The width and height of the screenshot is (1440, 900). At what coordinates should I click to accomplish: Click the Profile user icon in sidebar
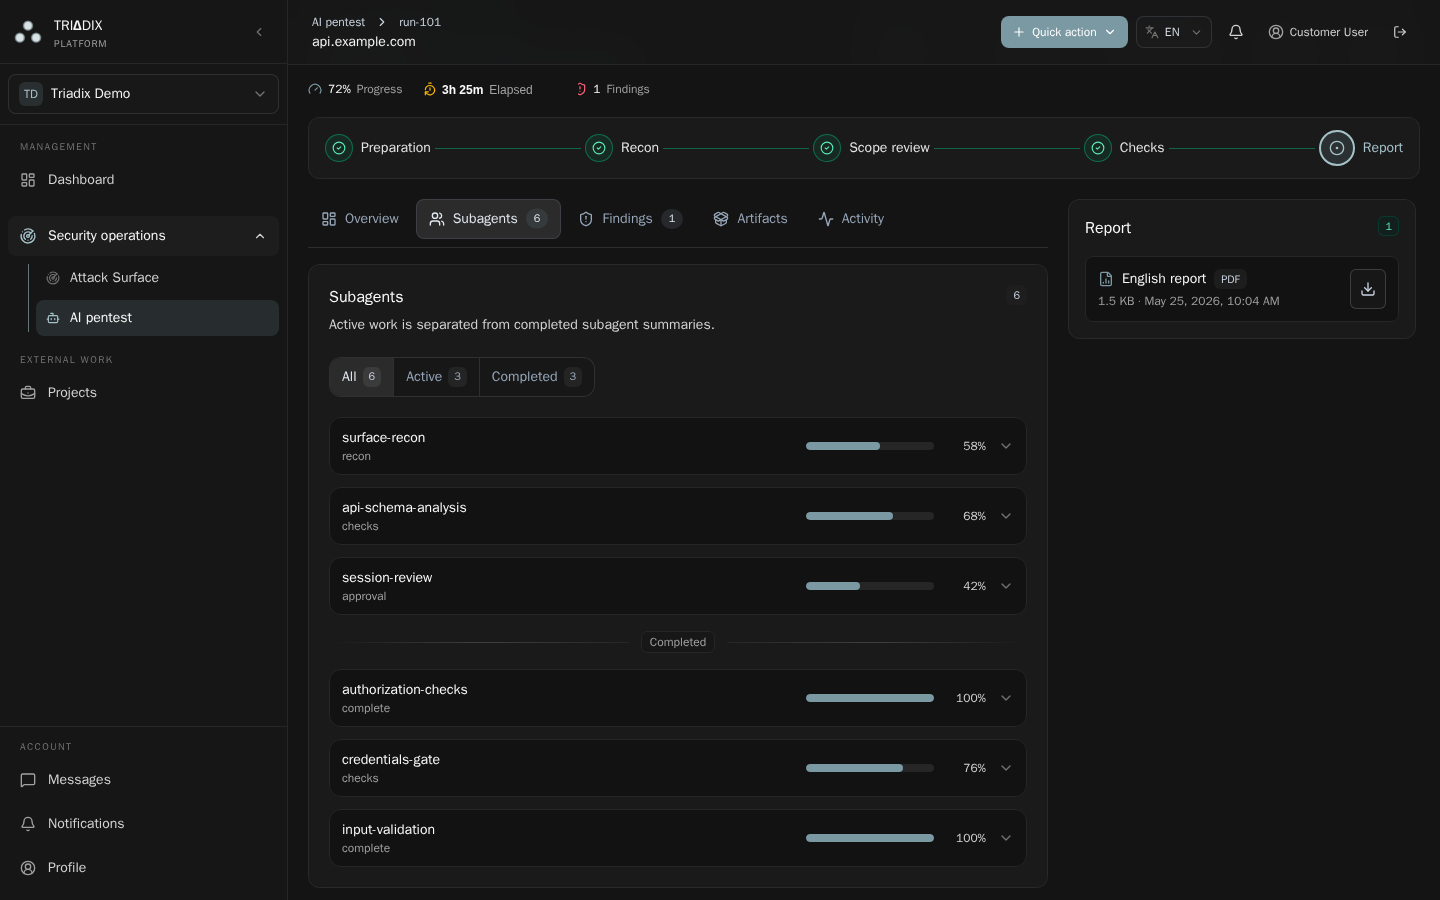click(x=28, y=868)
